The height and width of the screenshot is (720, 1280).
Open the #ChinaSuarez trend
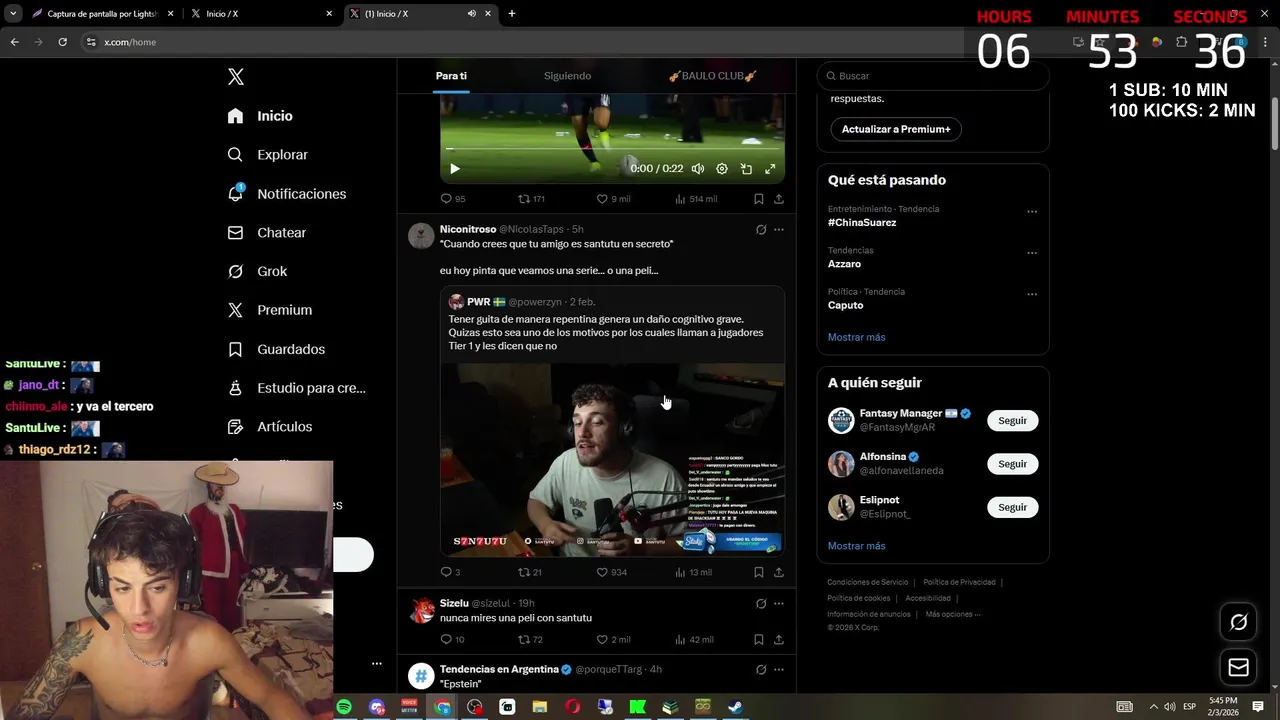click(862, 223)
